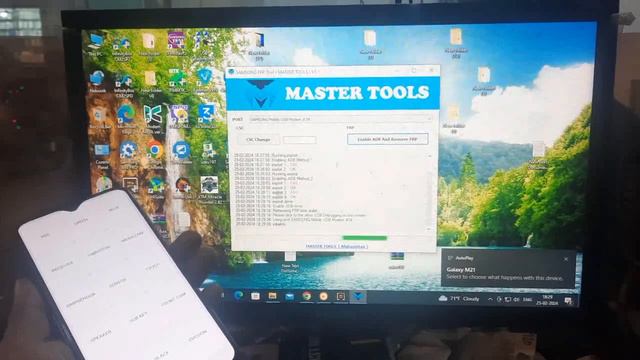The width and height of the screenshot is (640, 360).
Task: Open This PC desktop icon
Action: pyautogui.click(x=96, y=44)
